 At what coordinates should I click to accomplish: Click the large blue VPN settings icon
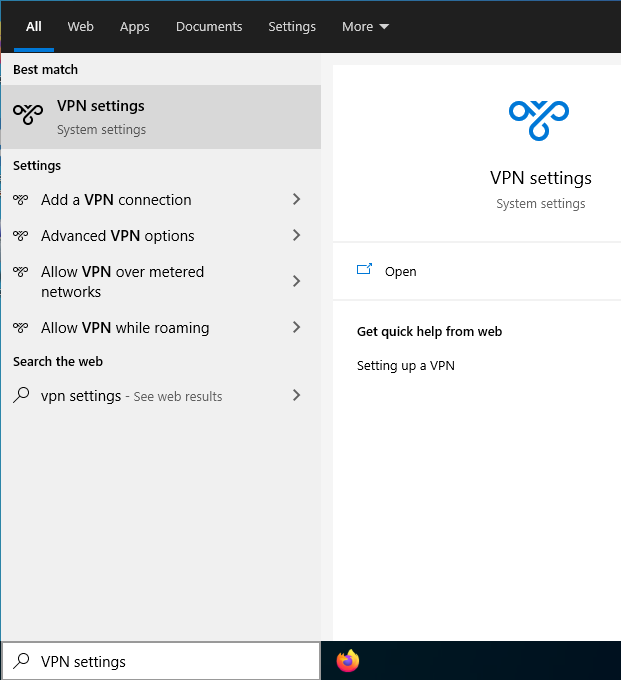point(539,121)
